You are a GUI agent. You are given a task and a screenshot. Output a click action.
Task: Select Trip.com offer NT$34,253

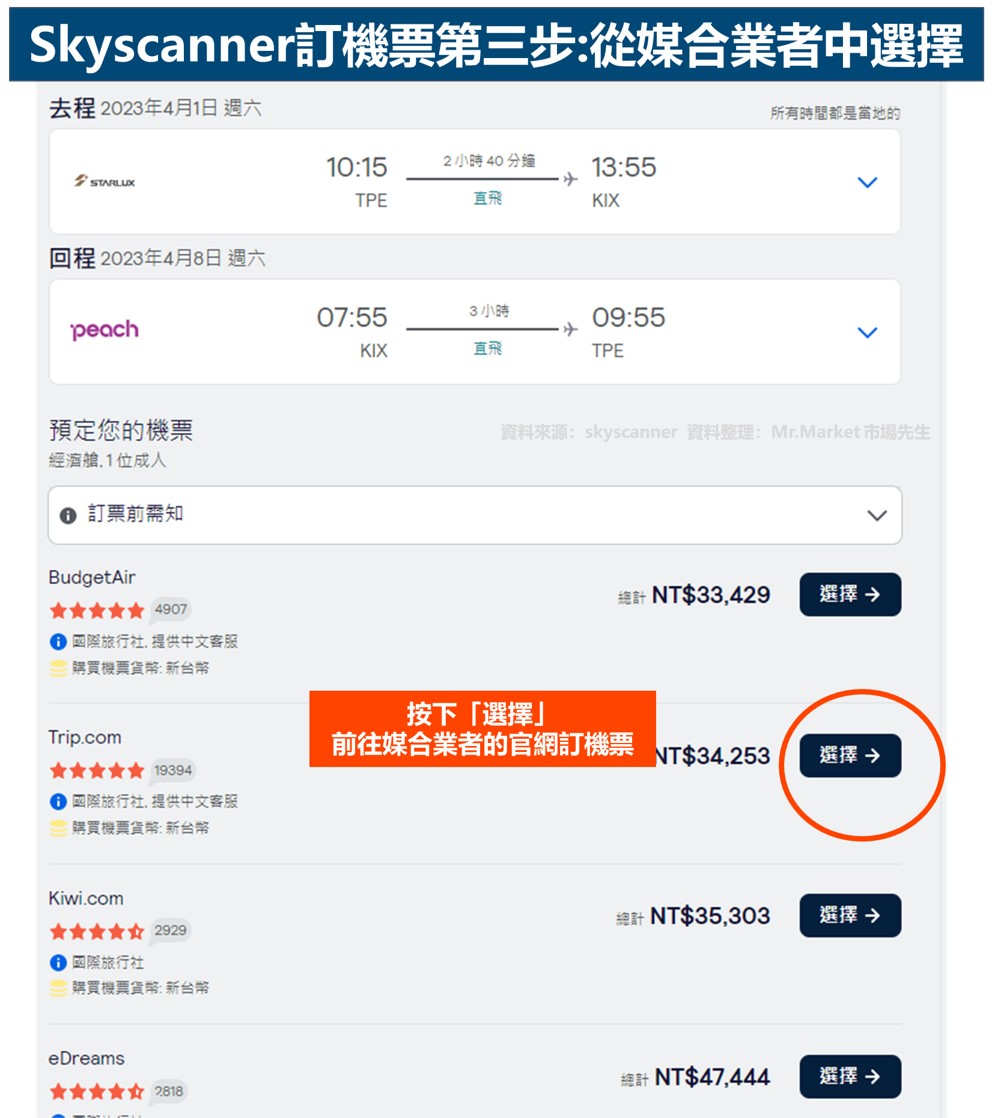tap(850, 755)
